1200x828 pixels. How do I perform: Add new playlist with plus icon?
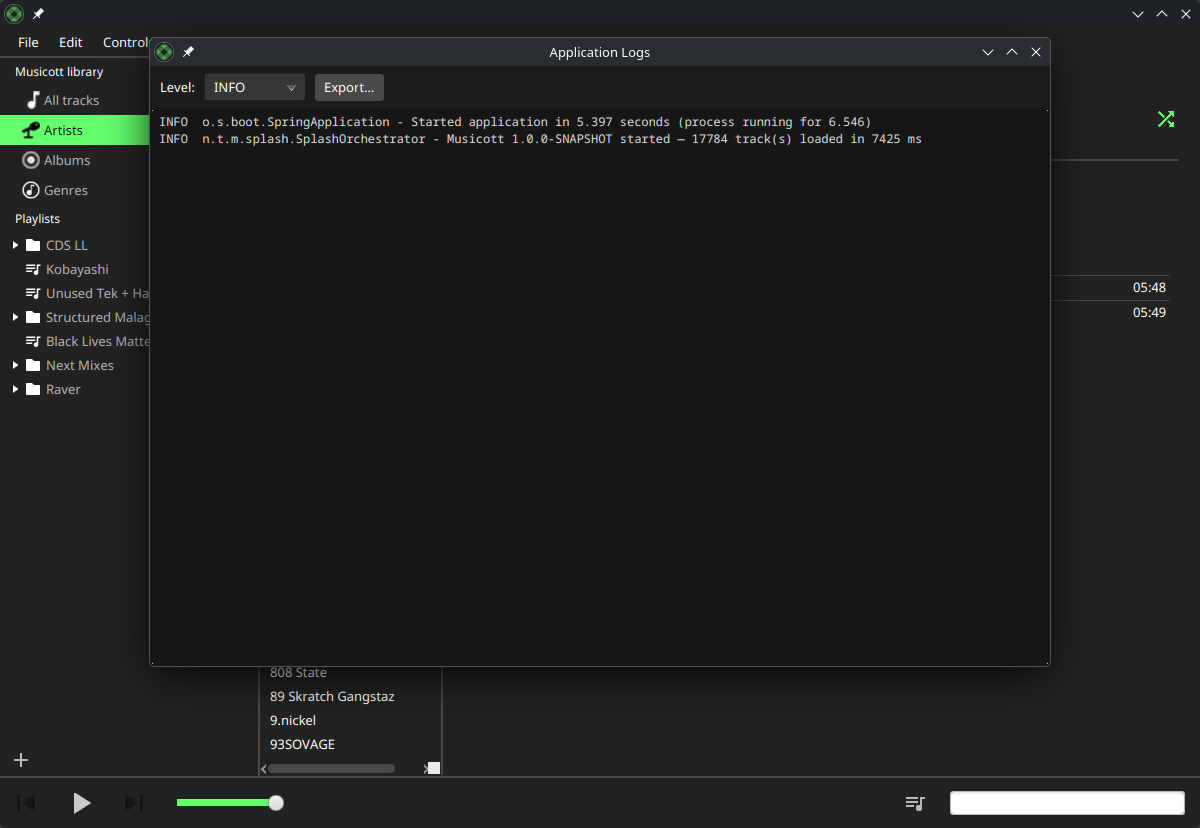tap(21, 760)
